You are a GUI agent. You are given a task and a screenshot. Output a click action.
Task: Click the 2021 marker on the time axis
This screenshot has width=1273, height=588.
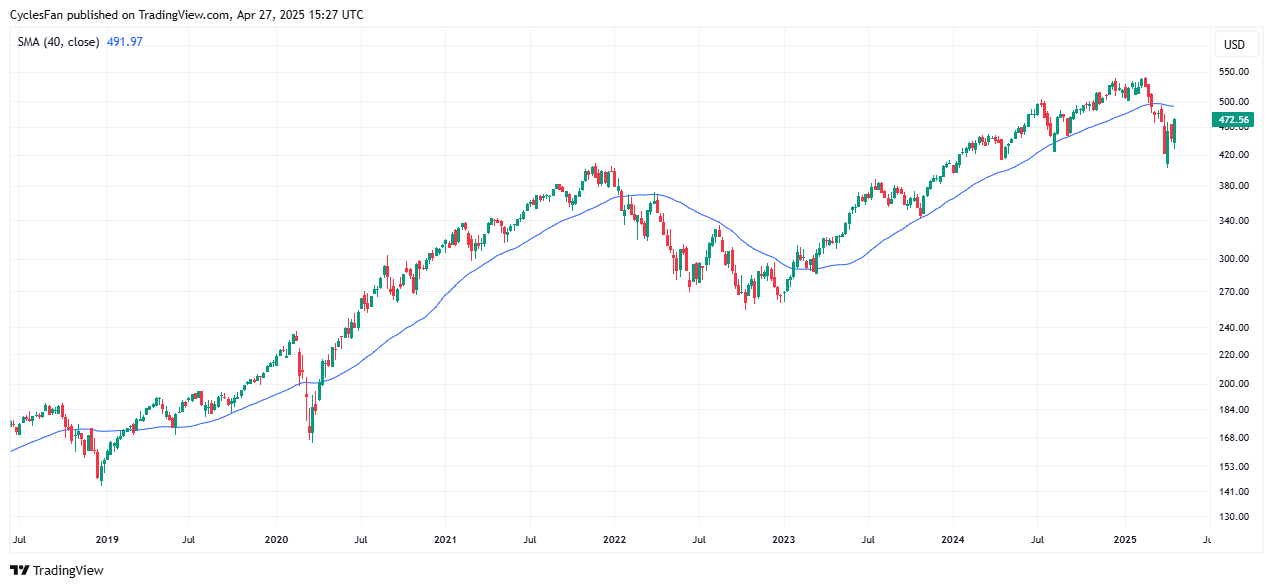tap(445, 540)
